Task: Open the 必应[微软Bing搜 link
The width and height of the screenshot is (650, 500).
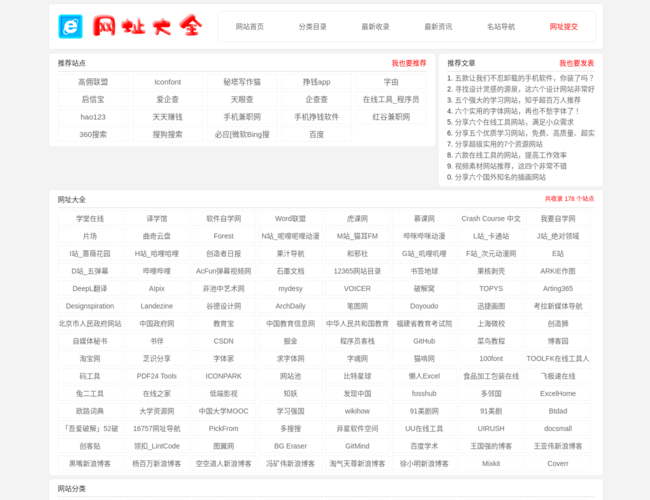Action: [x=242, y=134]
